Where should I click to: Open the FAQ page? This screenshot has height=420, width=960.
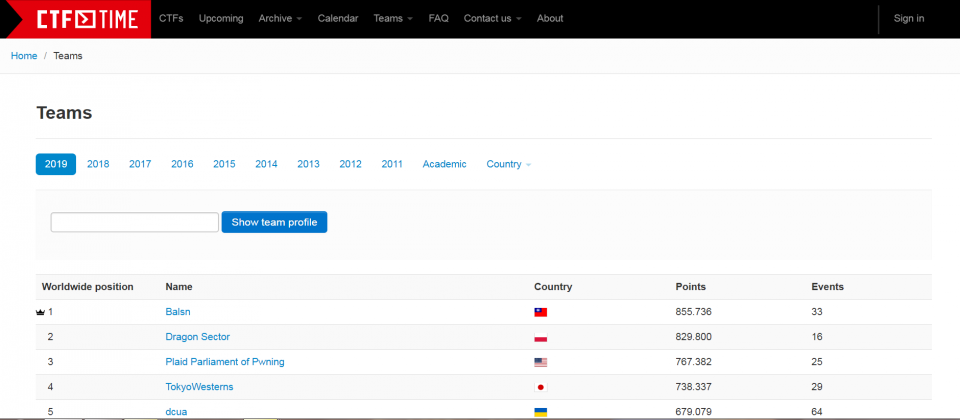438,18
